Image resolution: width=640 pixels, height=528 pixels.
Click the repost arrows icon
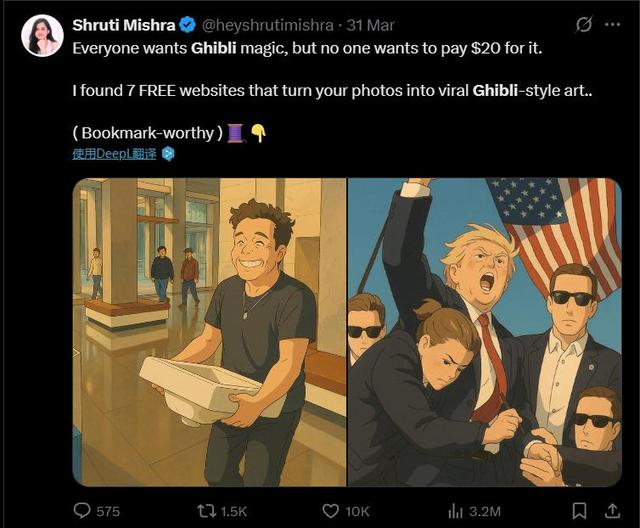click(208, 510)
